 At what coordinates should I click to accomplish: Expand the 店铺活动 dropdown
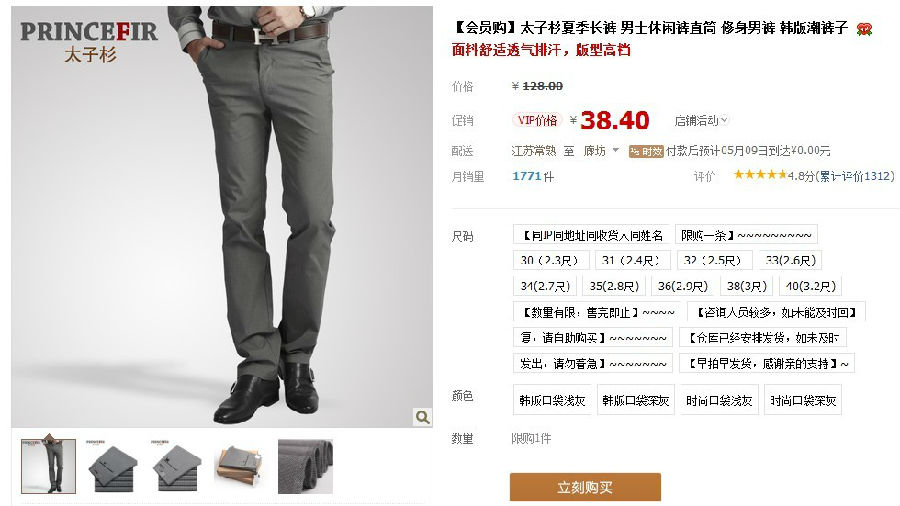click(x=701, y=120)
